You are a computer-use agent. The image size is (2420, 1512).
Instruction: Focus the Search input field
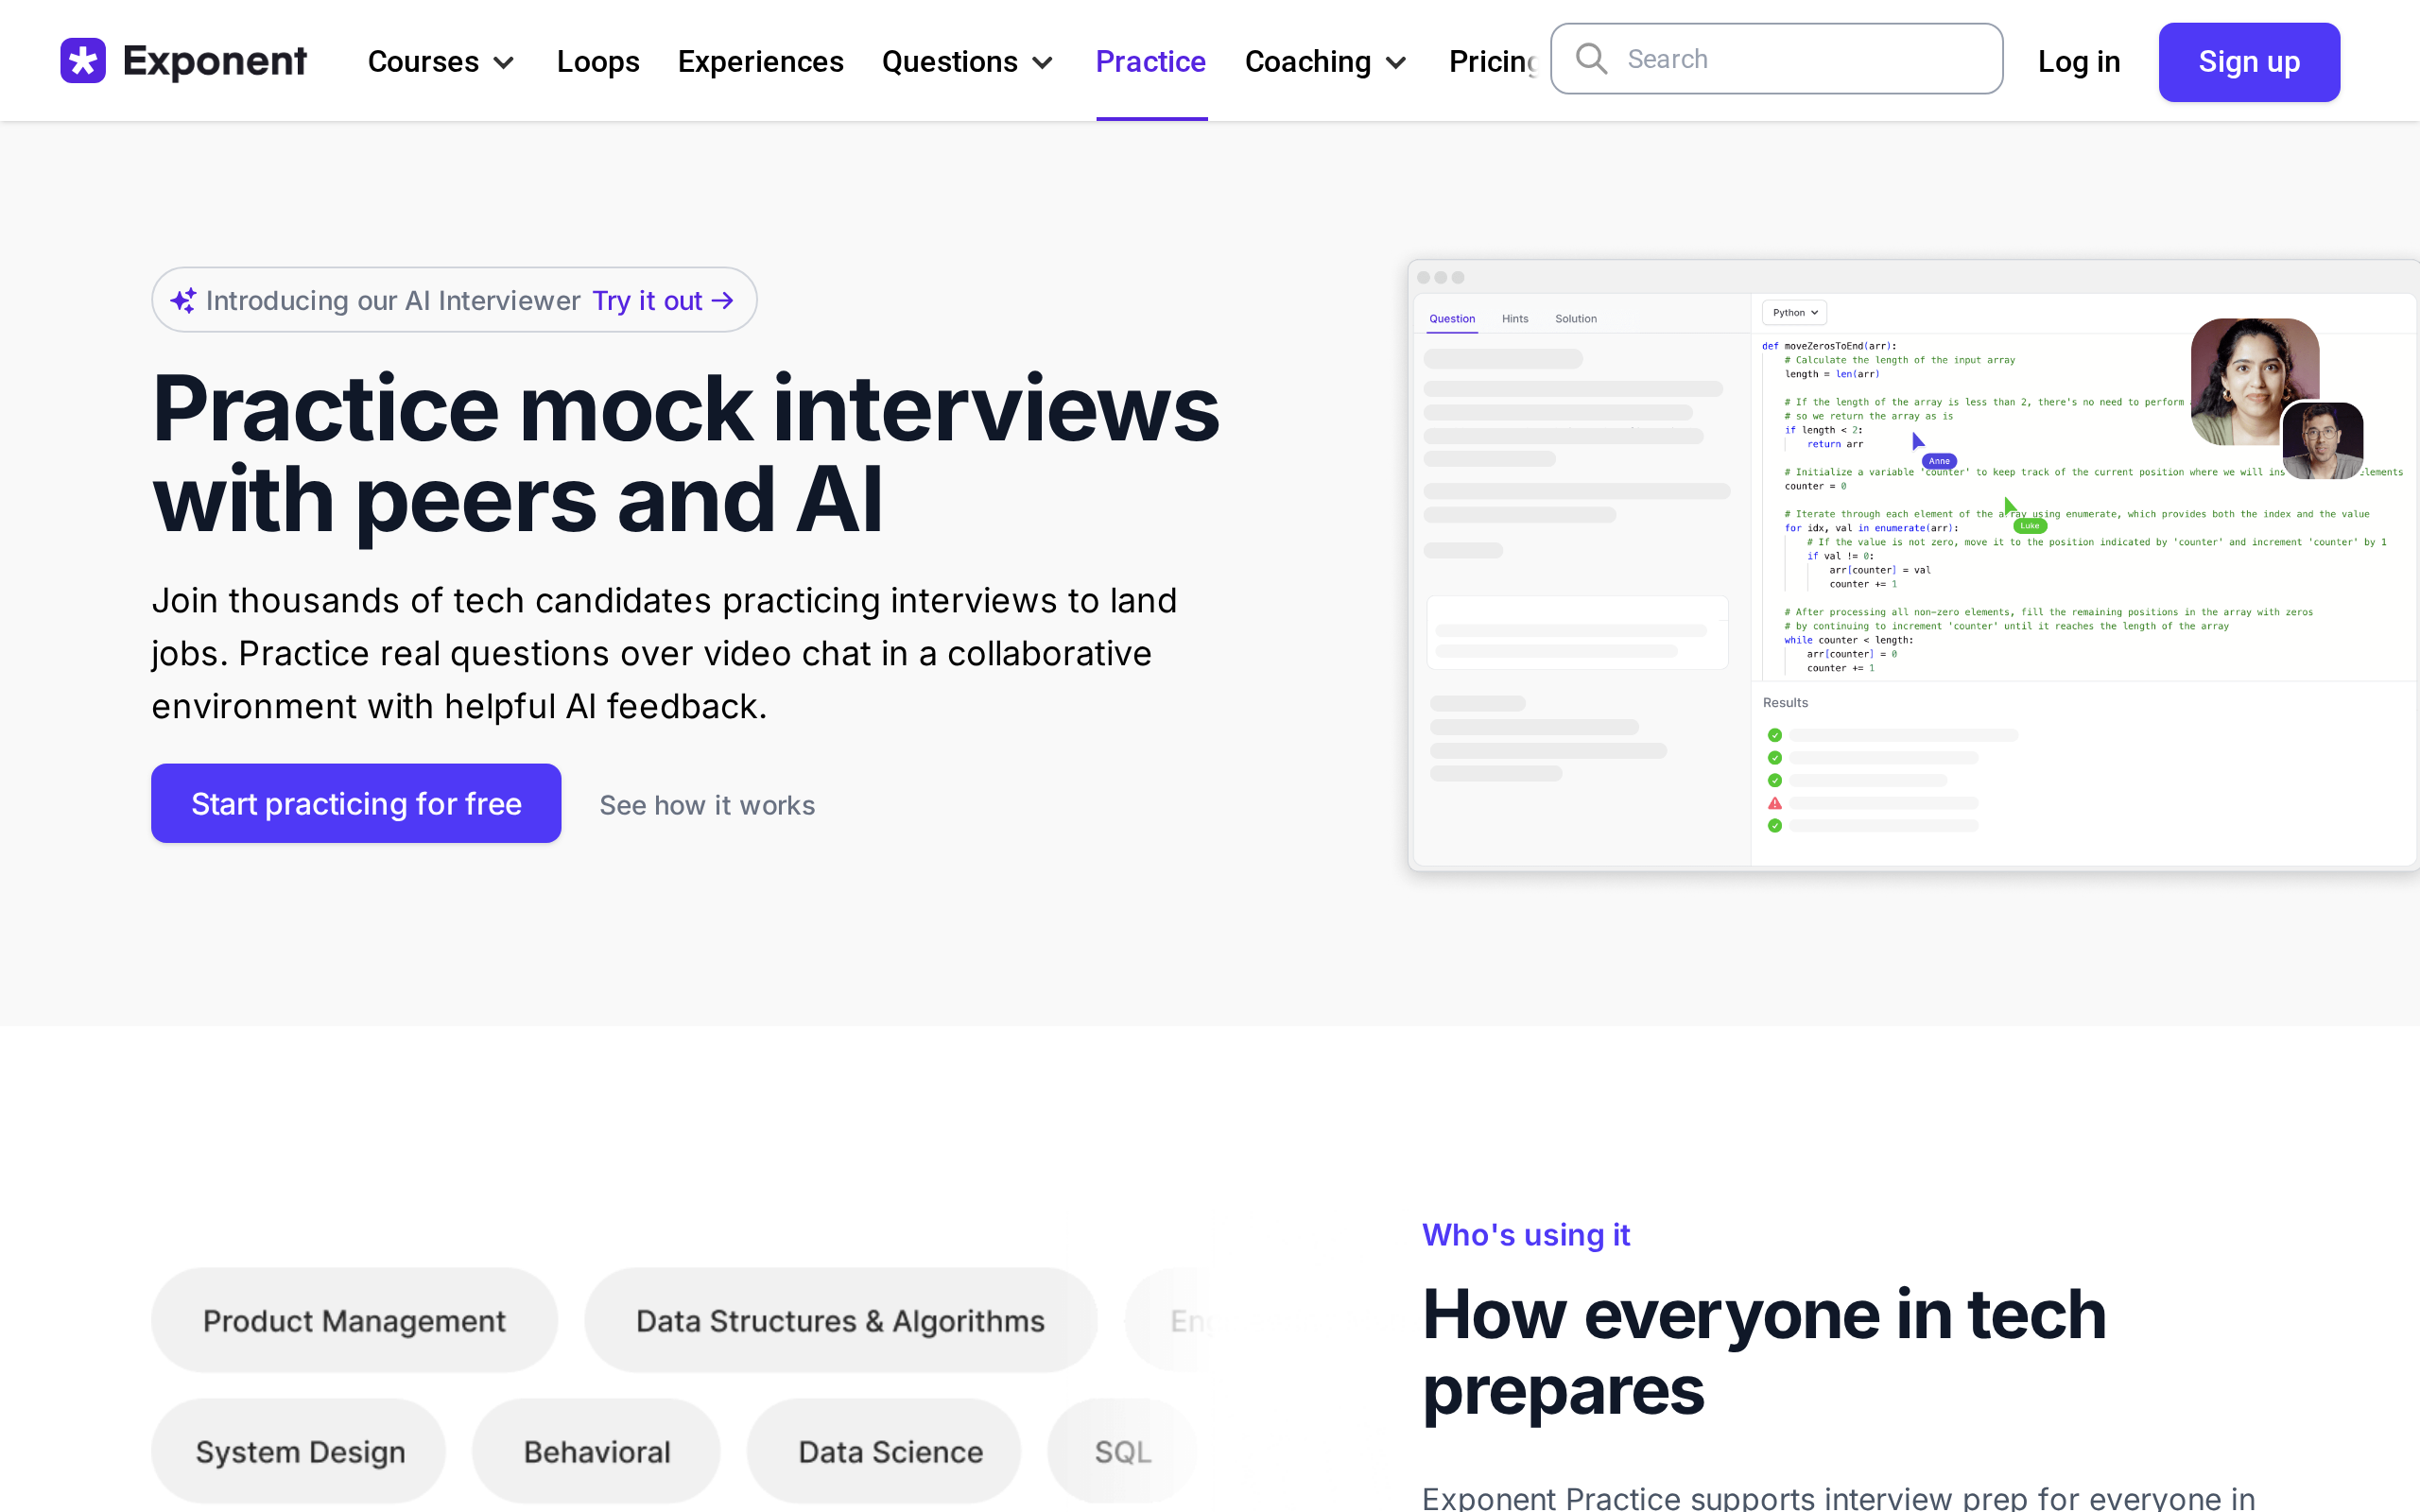pos(1776,59)
